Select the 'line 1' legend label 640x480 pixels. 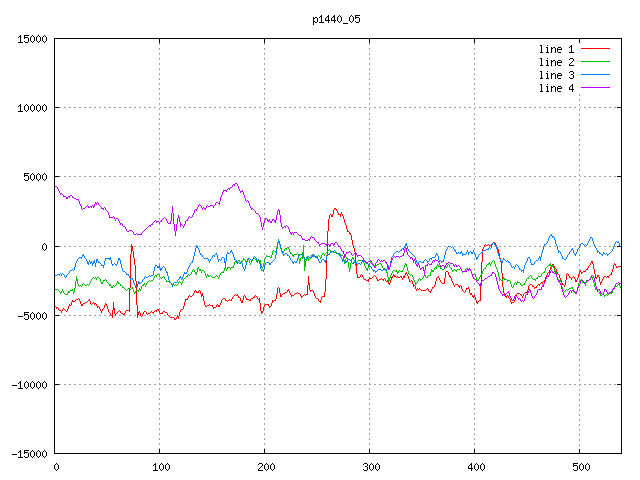click(x=556, y=49)
